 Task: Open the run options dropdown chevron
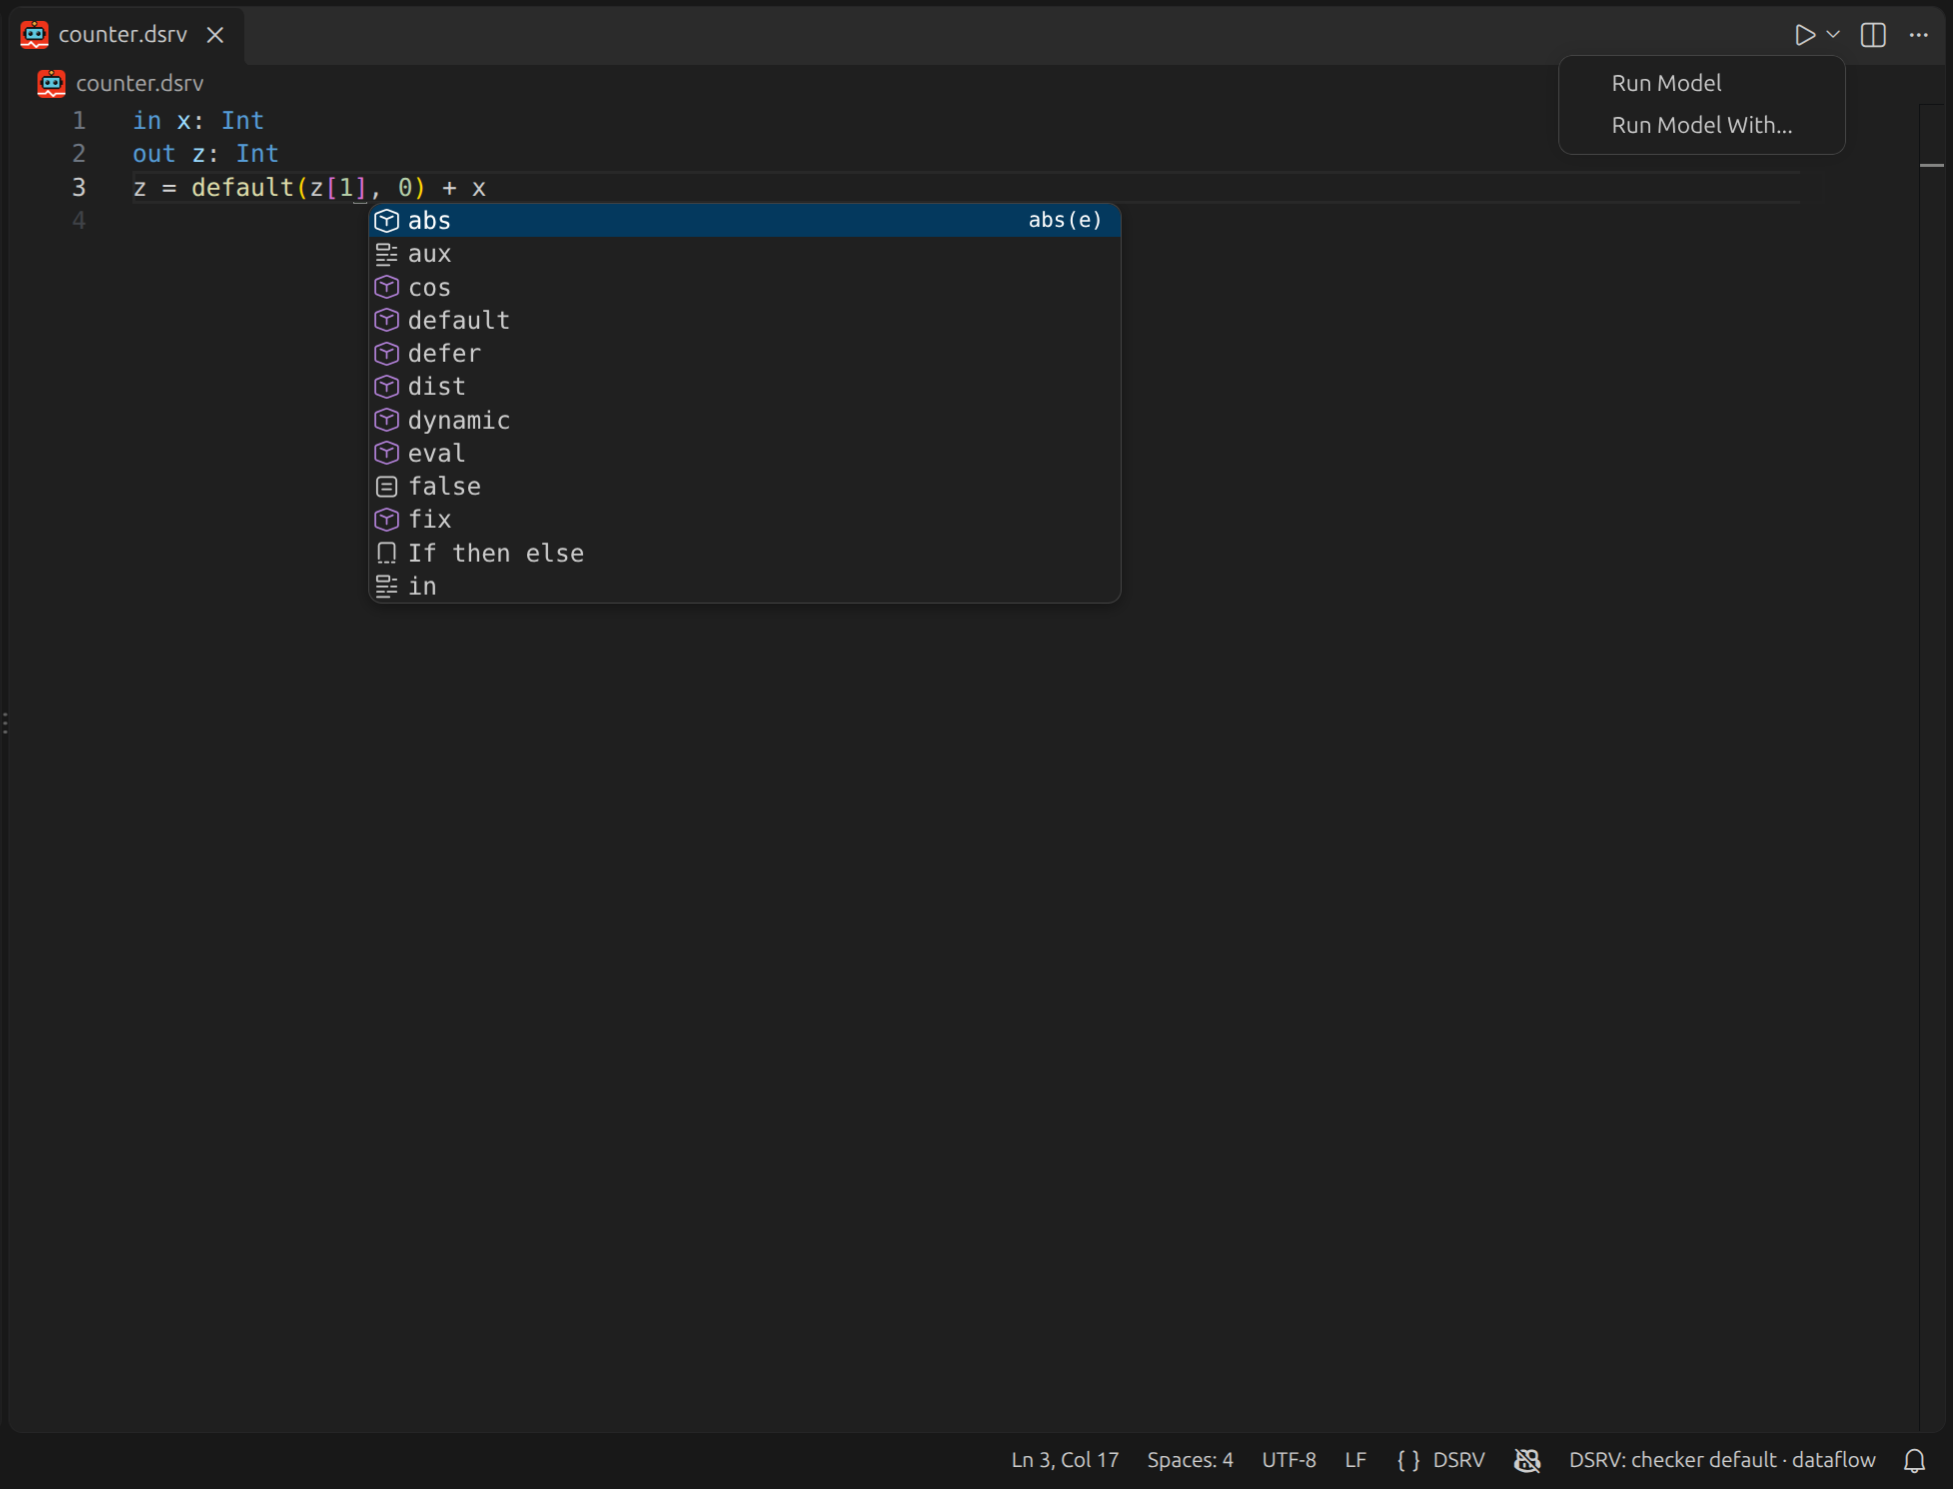click(1833, 35)
